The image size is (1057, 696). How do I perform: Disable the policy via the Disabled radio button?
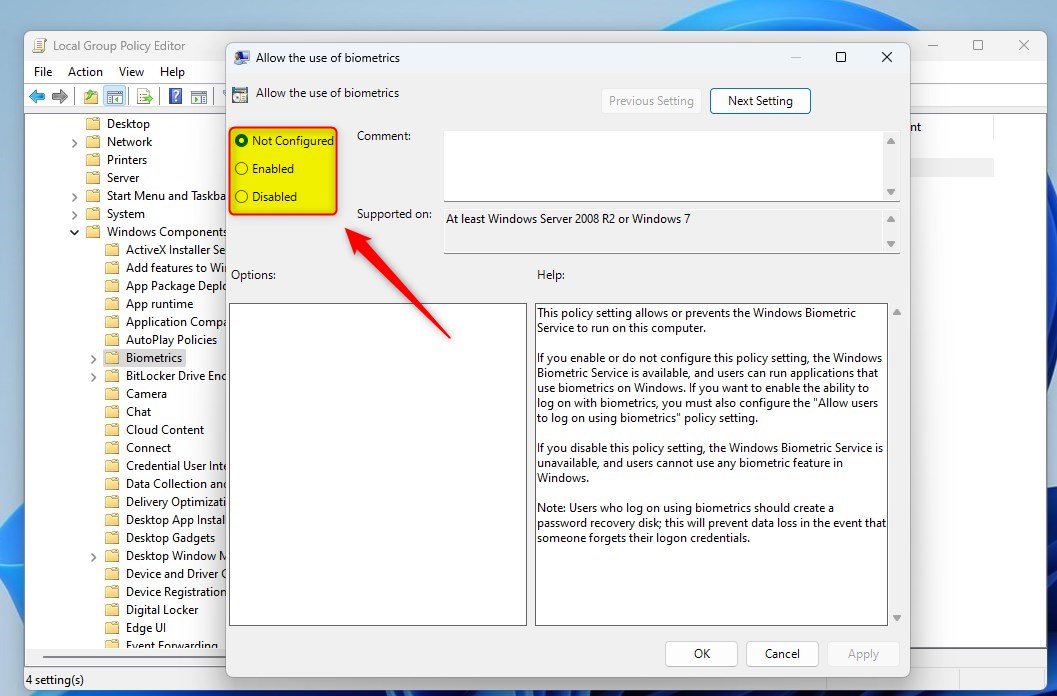pos(241,196)
